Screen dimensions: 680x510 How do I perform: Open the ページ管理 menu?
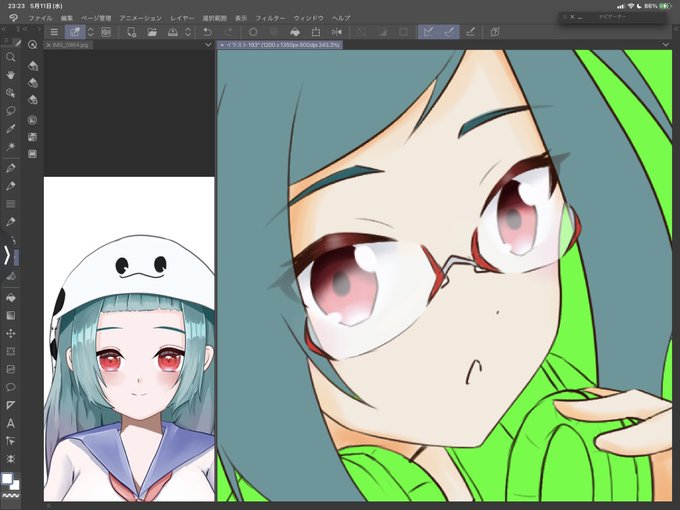pos(96,18)
